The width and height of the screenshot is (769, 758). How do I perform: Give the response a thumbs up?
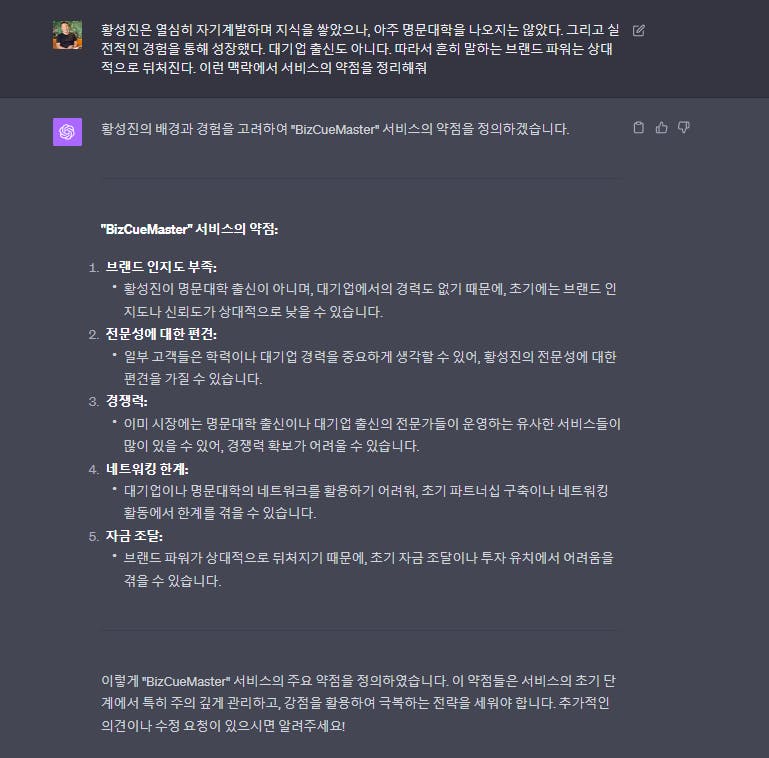click(x=661, y=127)
